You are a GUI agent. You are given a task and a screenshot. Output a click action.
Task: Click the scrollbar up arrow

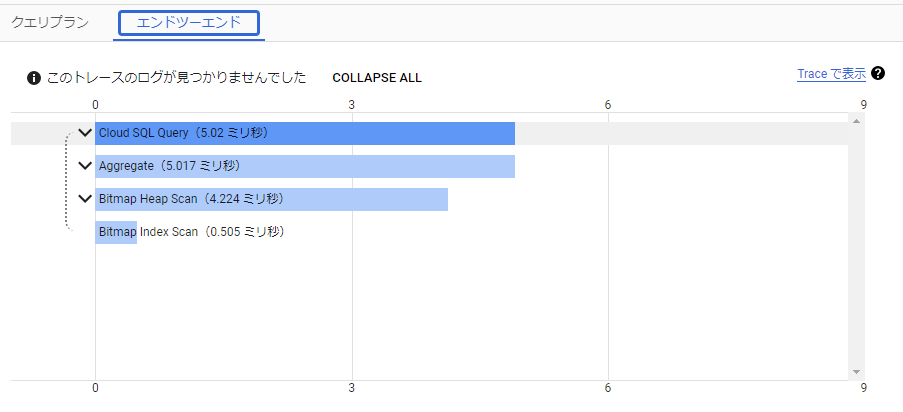[856, 121]
